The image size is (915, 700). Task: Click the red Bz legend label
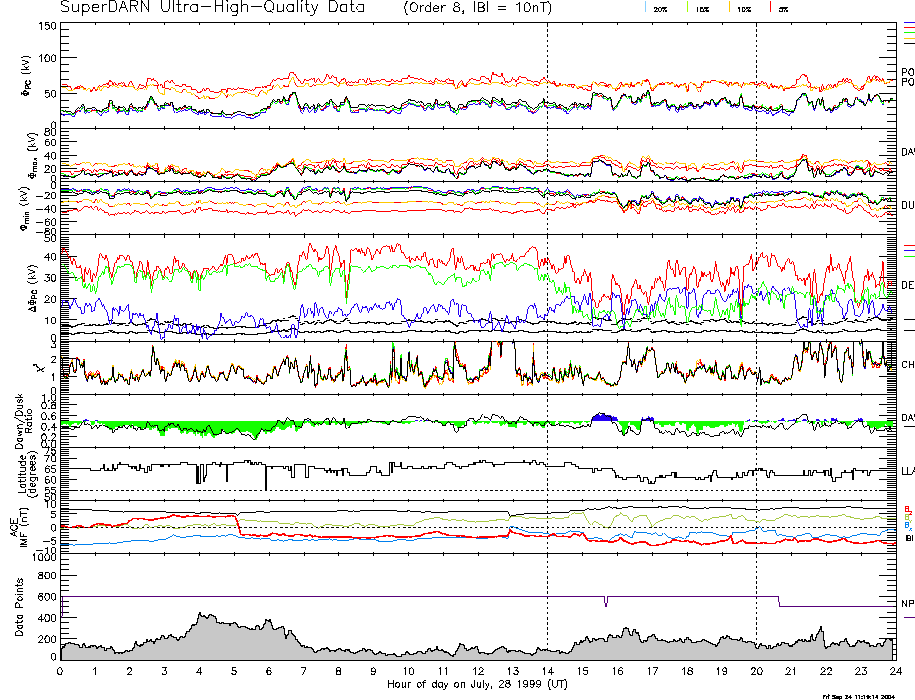click(x=907, y=508)
